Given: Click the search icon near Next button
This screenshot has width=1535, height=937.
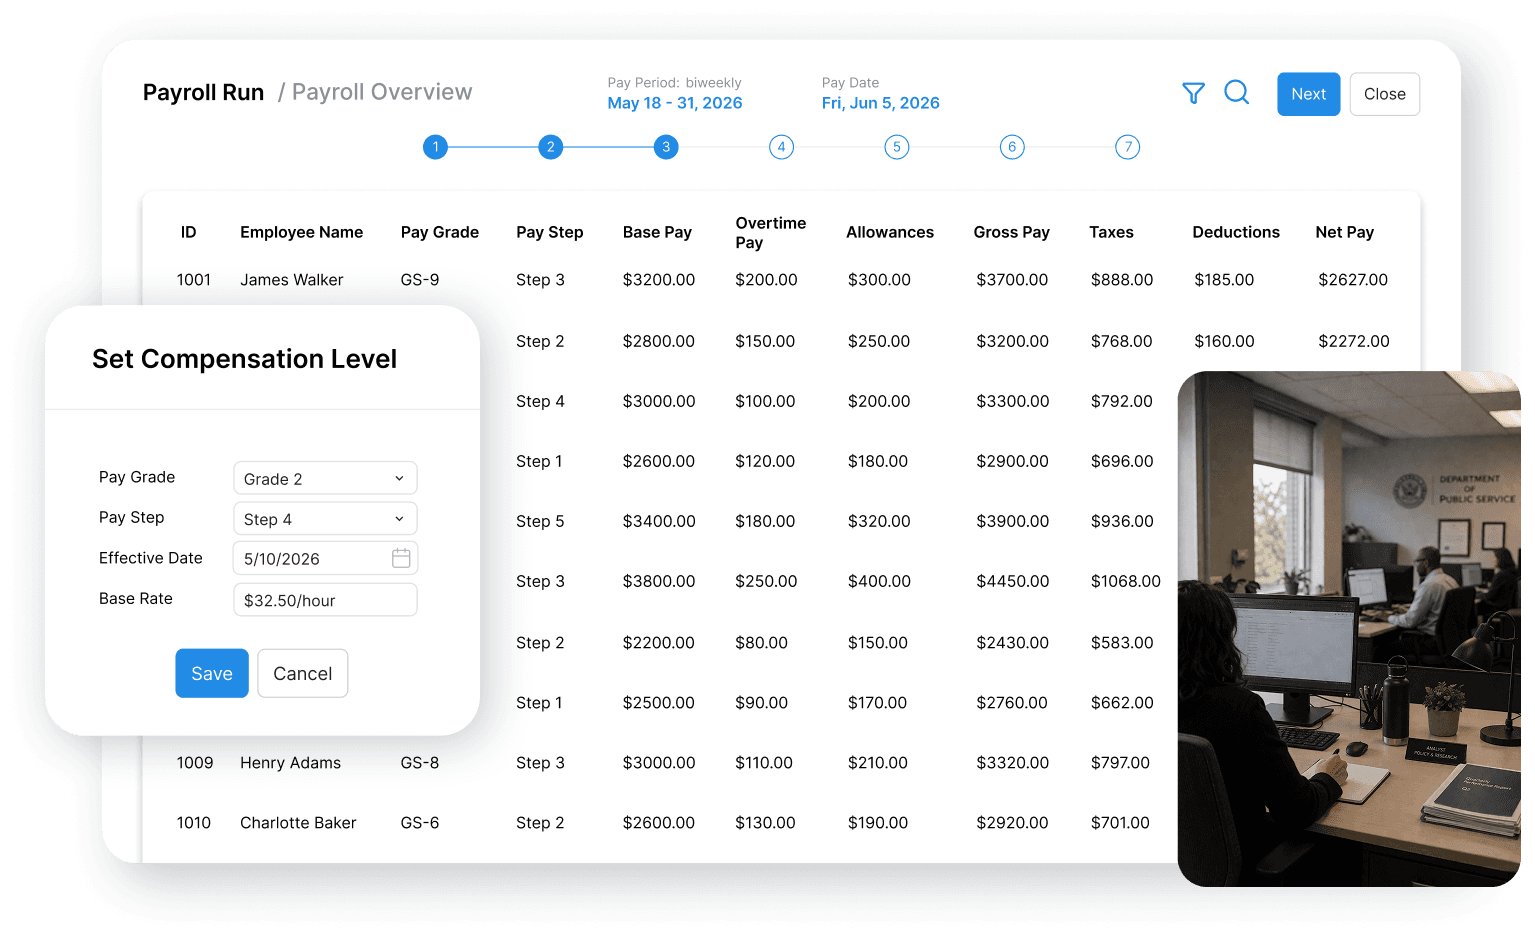Looking at the screenshot, I should (1237, 92).
